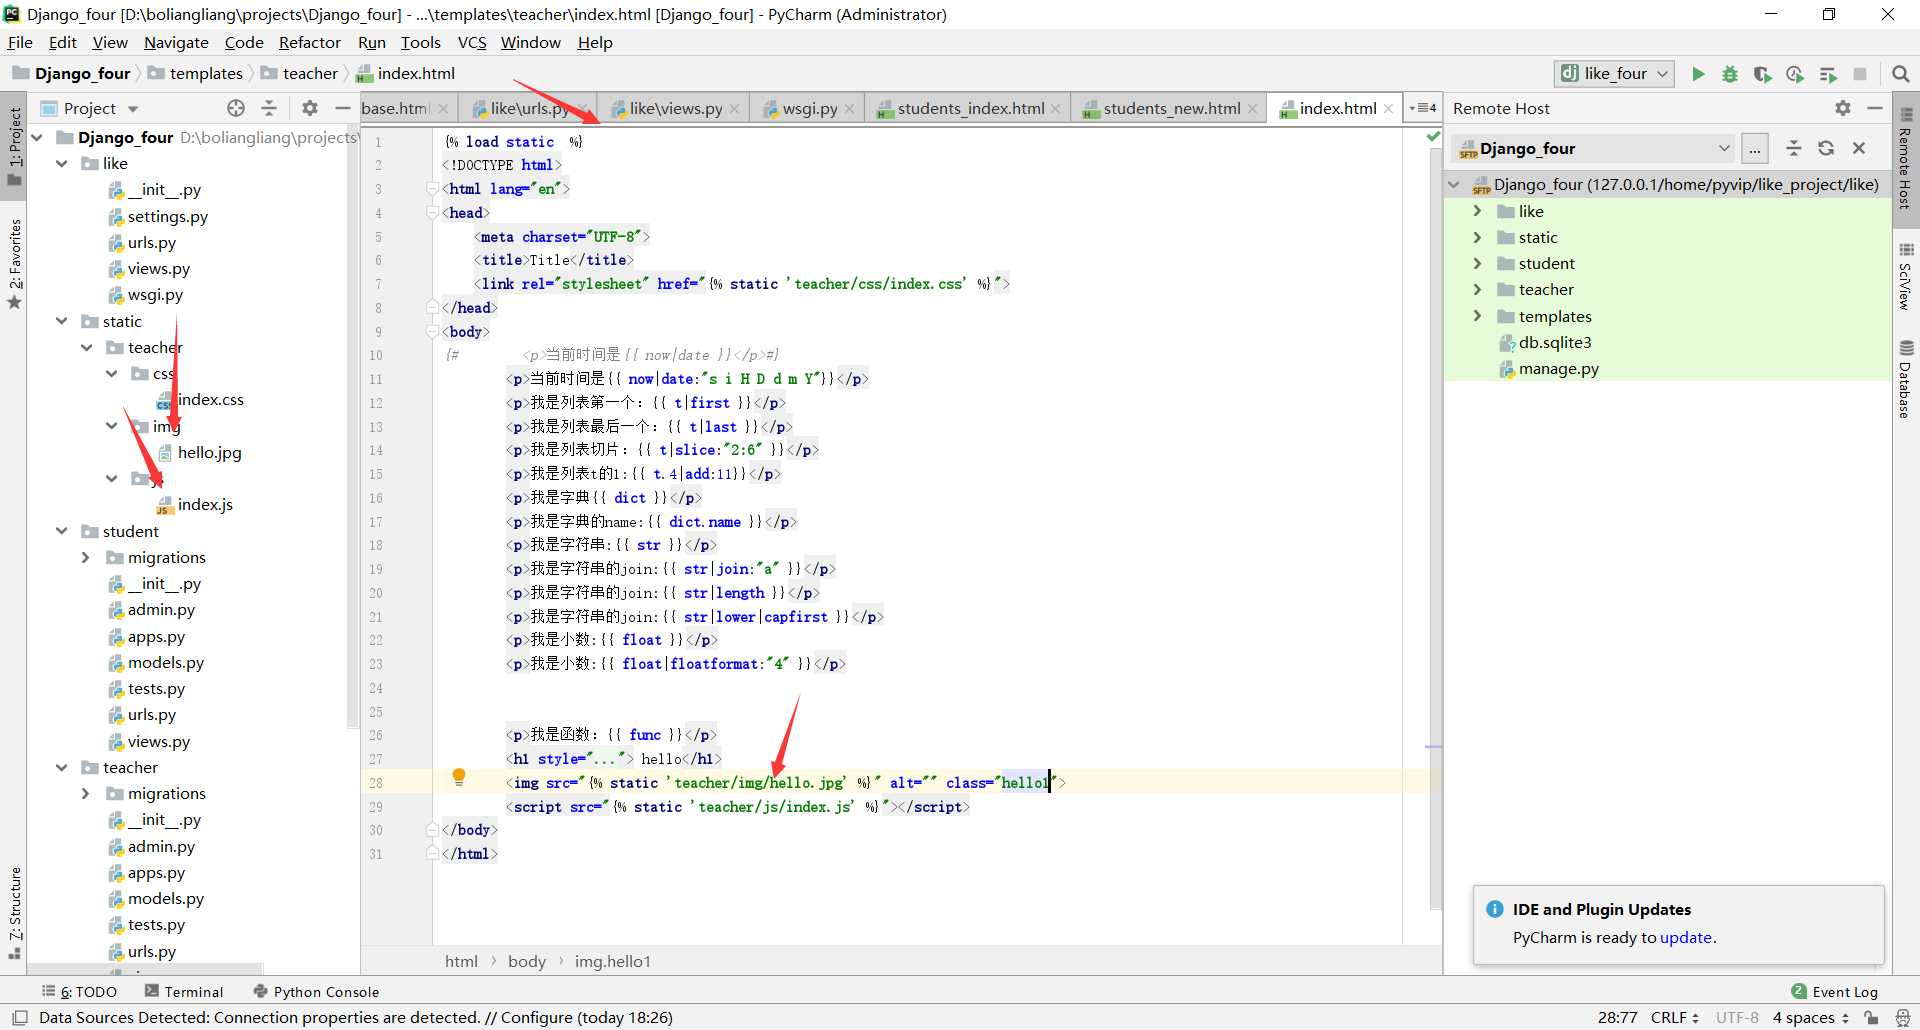Toggle read-only lock icon in status bar
Image resolution: width=1920 pixels, height=1030 pixels.
(x=1872, y=1018)
